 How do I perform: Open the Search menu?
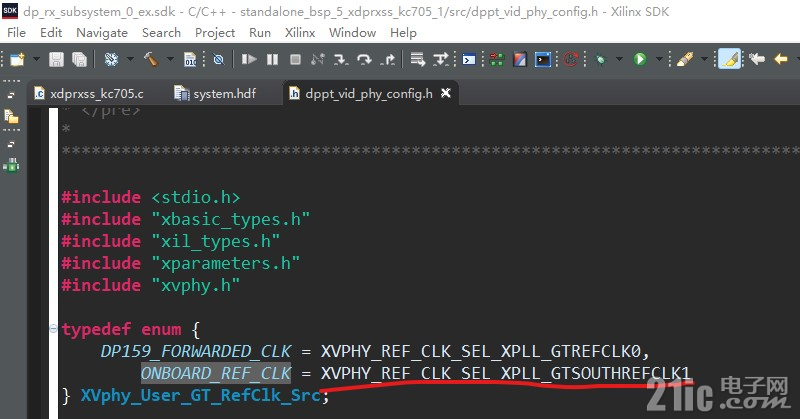tap(161, 33)
